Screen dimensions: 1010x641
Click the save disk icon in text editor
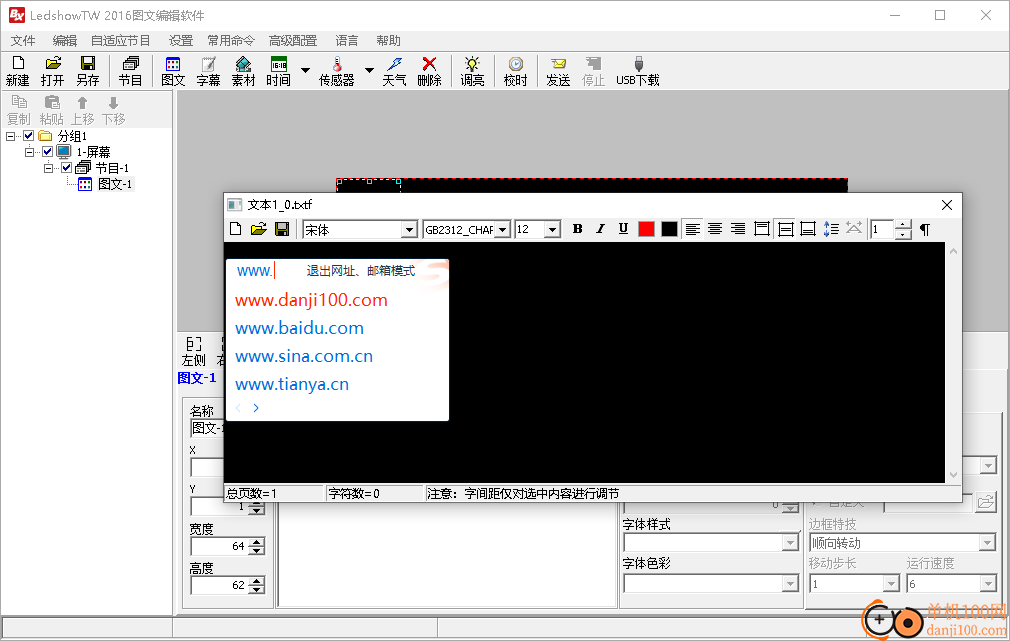(281, 229)
